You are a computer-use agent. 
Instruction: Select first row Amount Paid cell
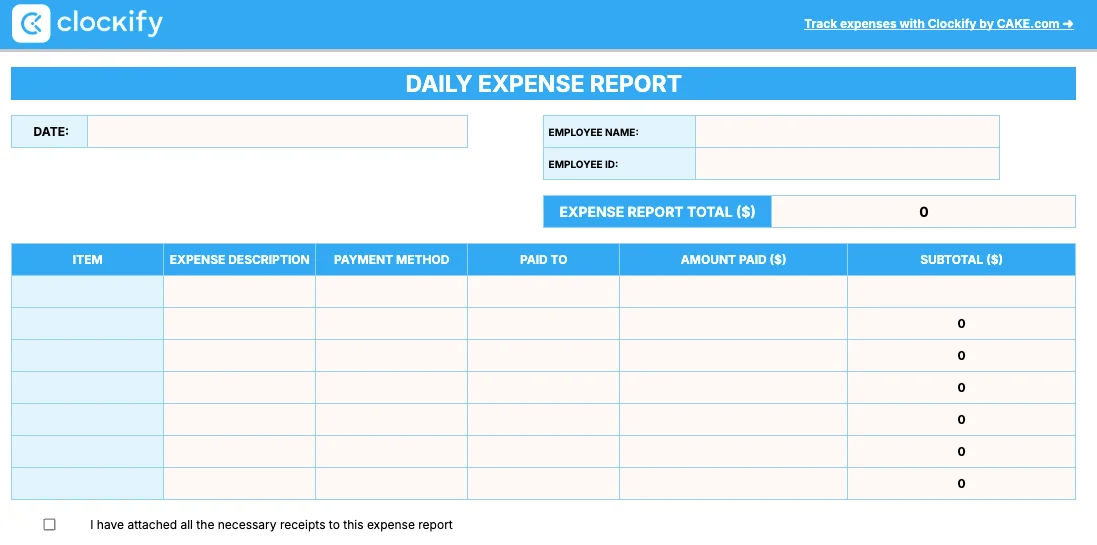coord(733,292)
